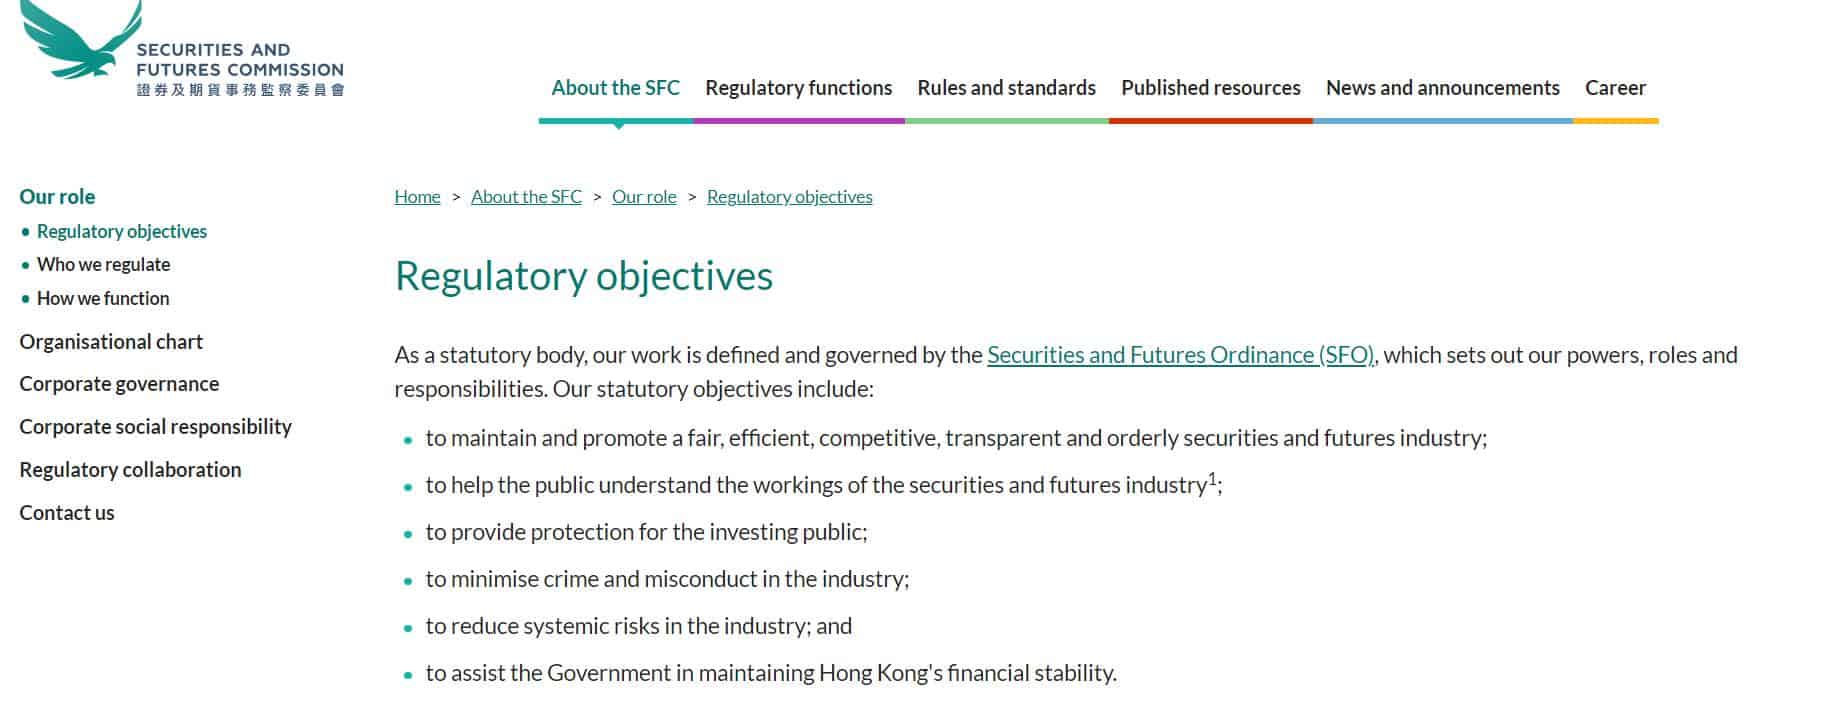1827x701 pixels.
Task: Open the News and announcements menu
Action: pos(1441,88)
